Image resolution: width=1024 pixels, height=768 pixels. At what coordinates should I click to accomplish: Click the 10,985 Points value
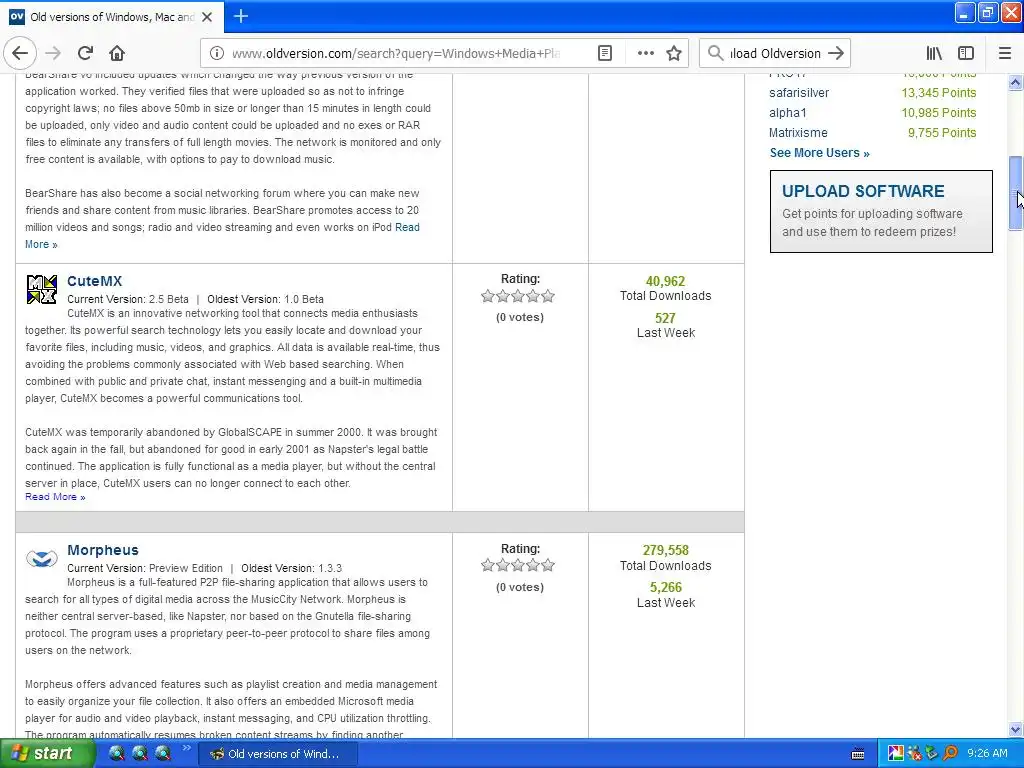(938, 112)
